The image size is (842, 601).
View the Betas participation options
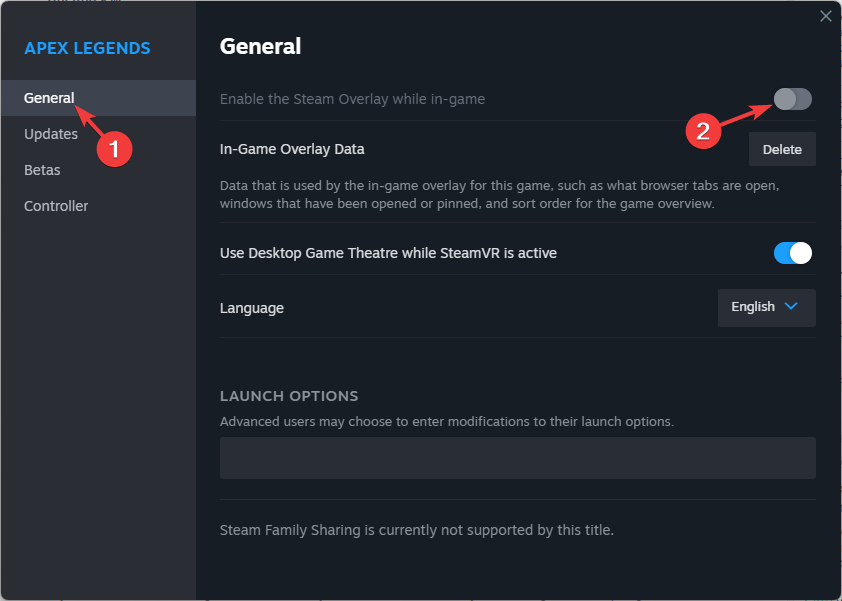[41, 169]
